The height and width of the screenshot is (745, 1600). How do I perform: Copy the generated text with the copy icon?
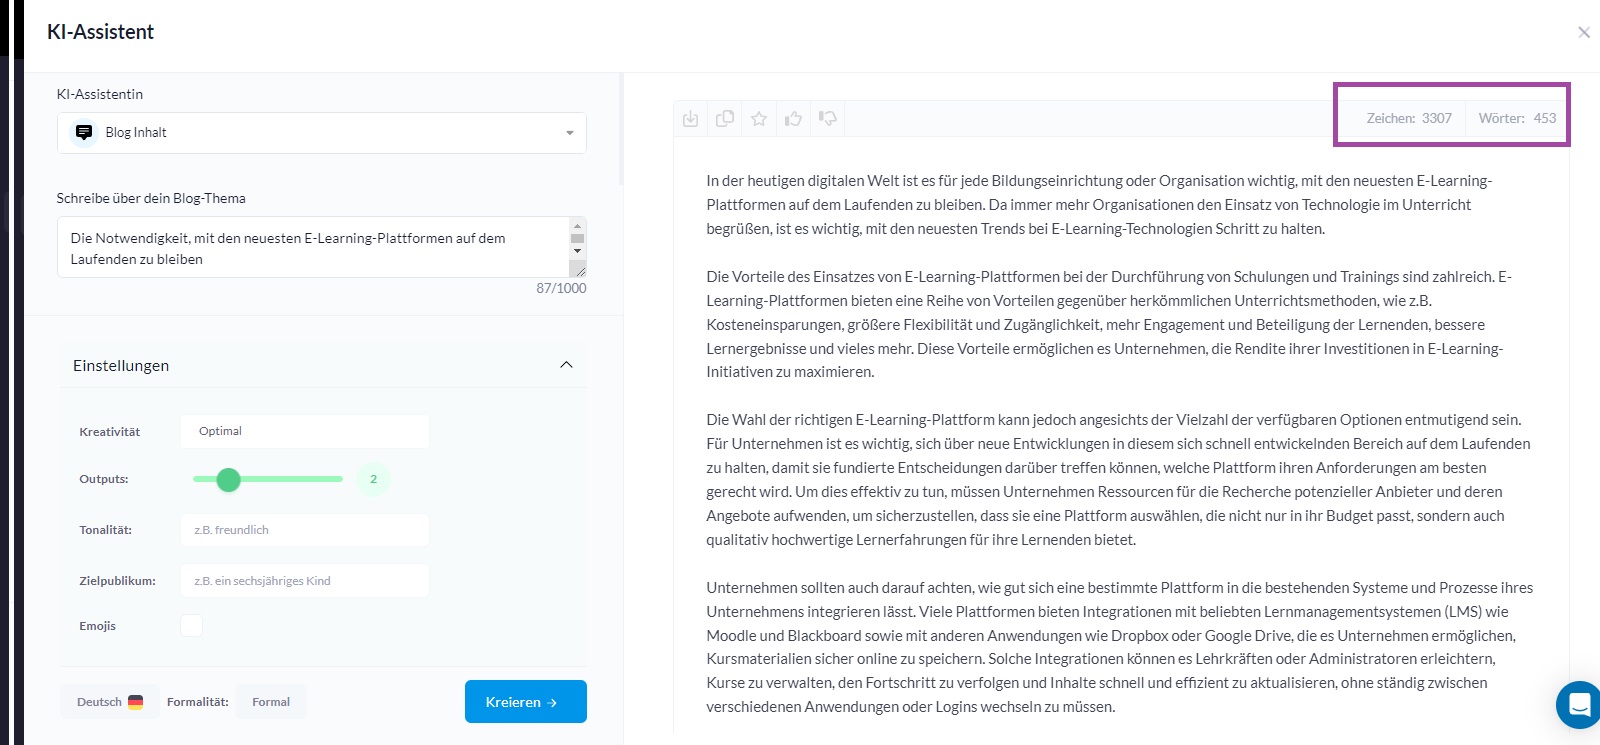pyautogui.click(x=725, y=119)
